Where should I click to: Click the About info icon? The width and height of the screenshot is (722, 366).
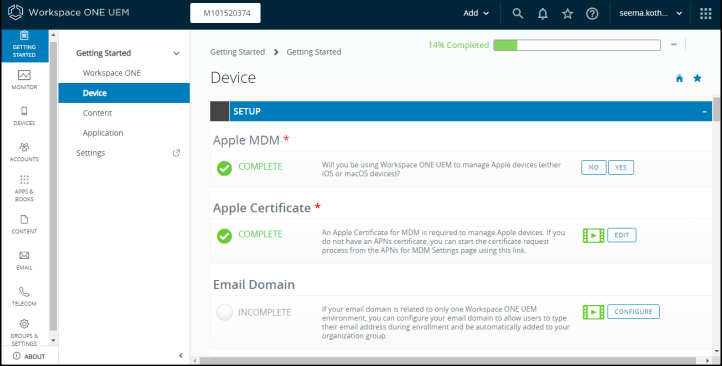click(17, 356)
